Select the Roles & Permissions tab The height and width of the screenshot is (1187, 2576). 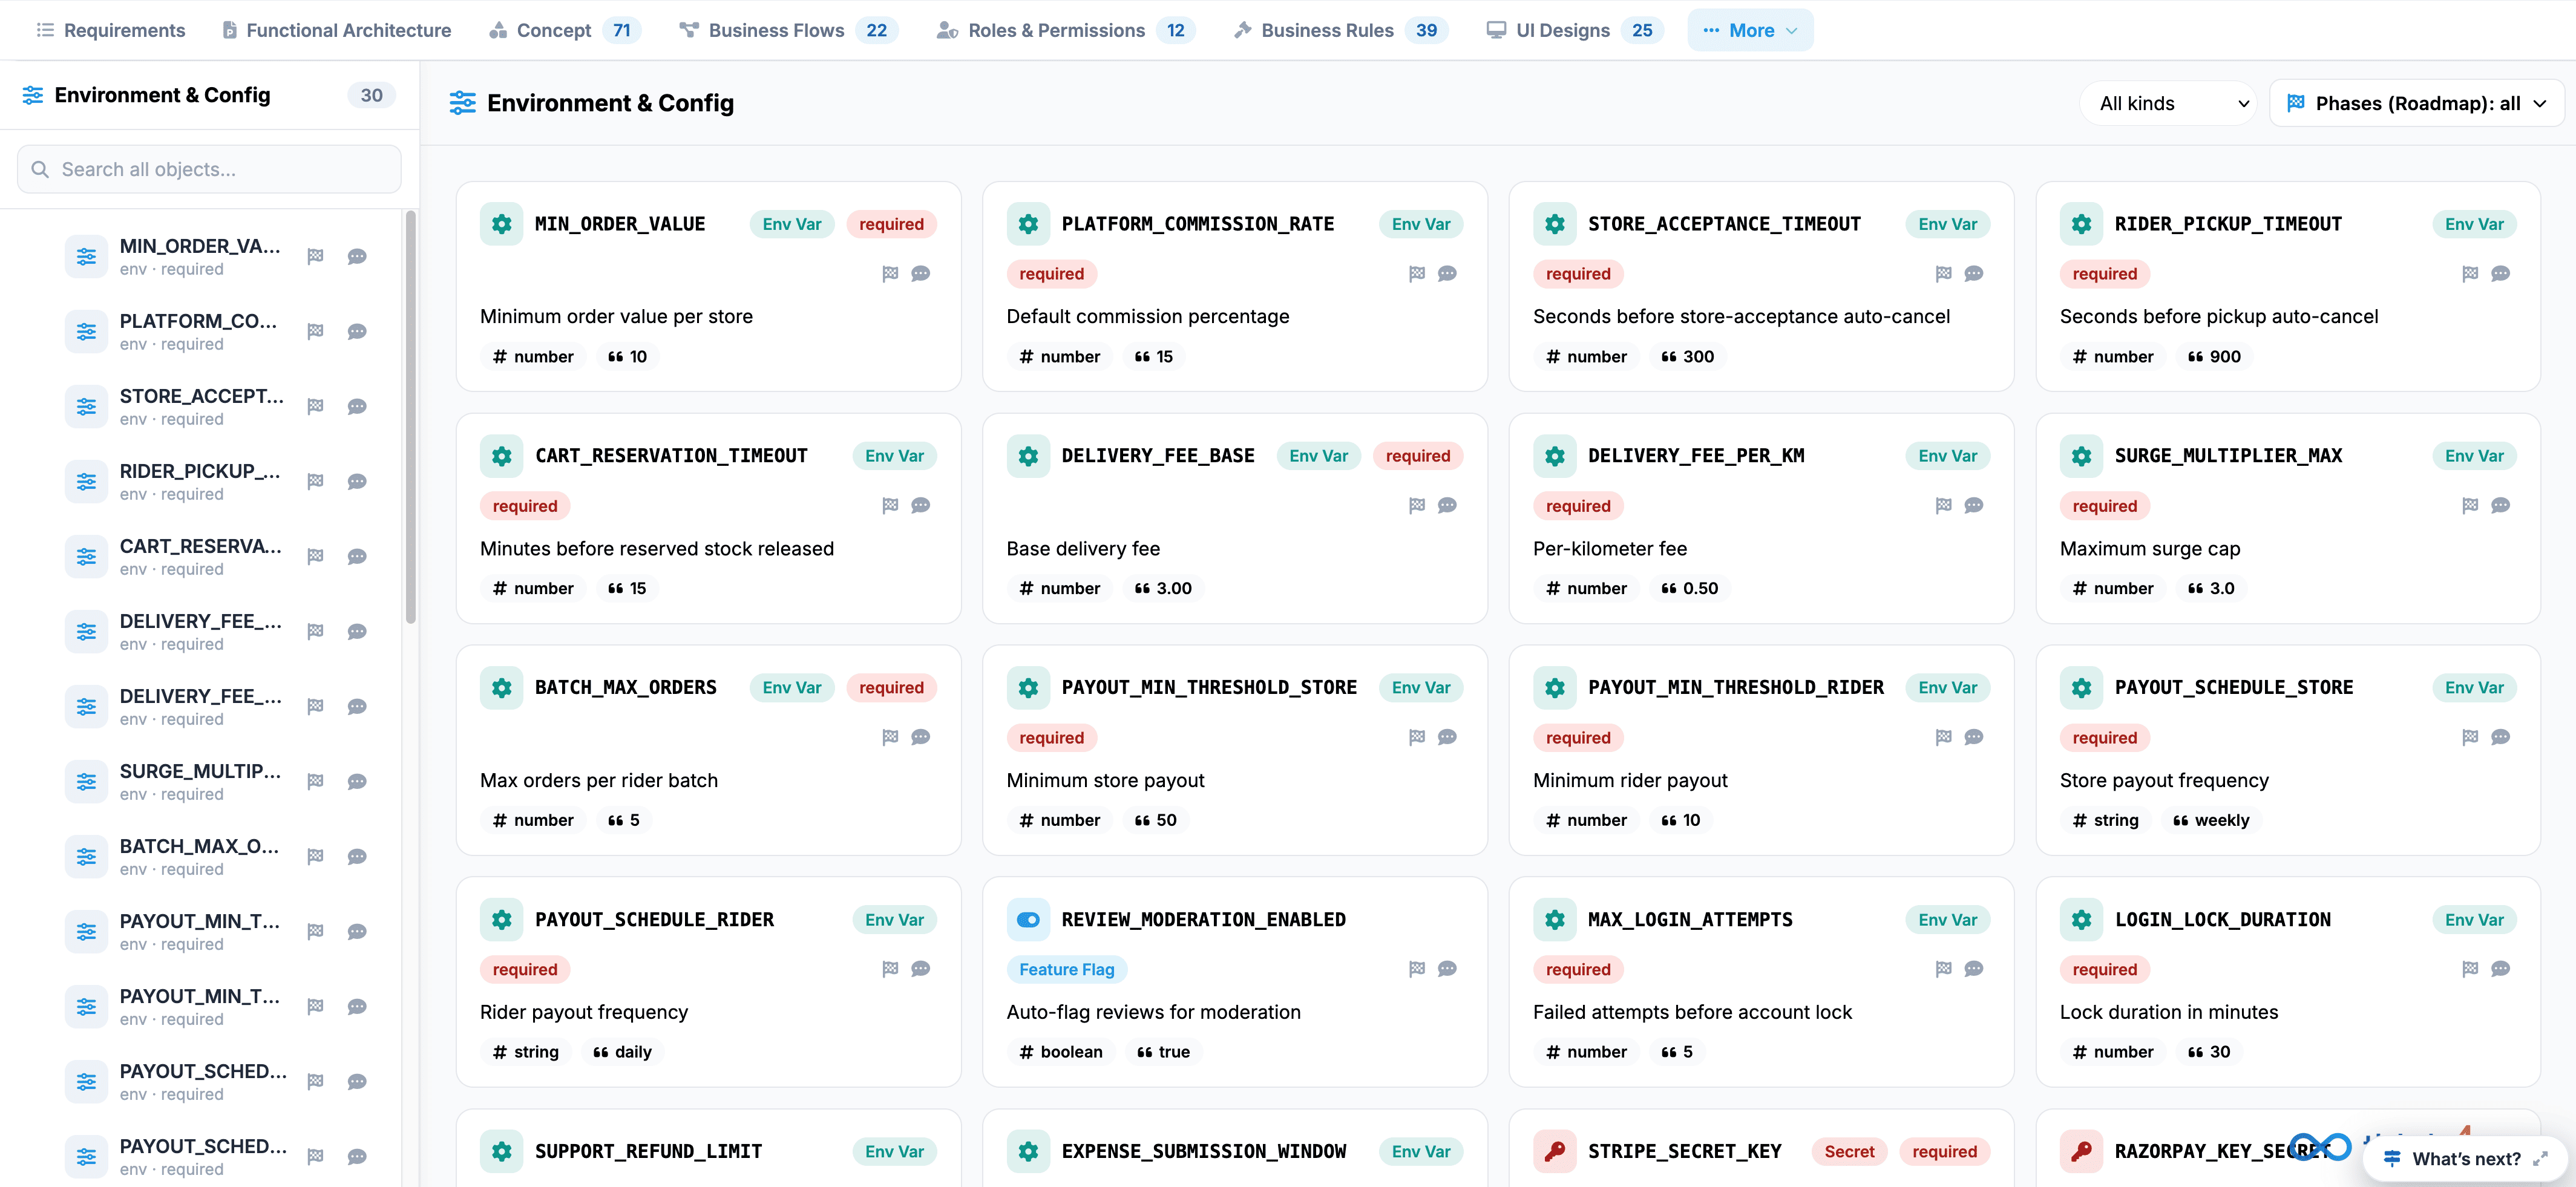(1066, 30)
